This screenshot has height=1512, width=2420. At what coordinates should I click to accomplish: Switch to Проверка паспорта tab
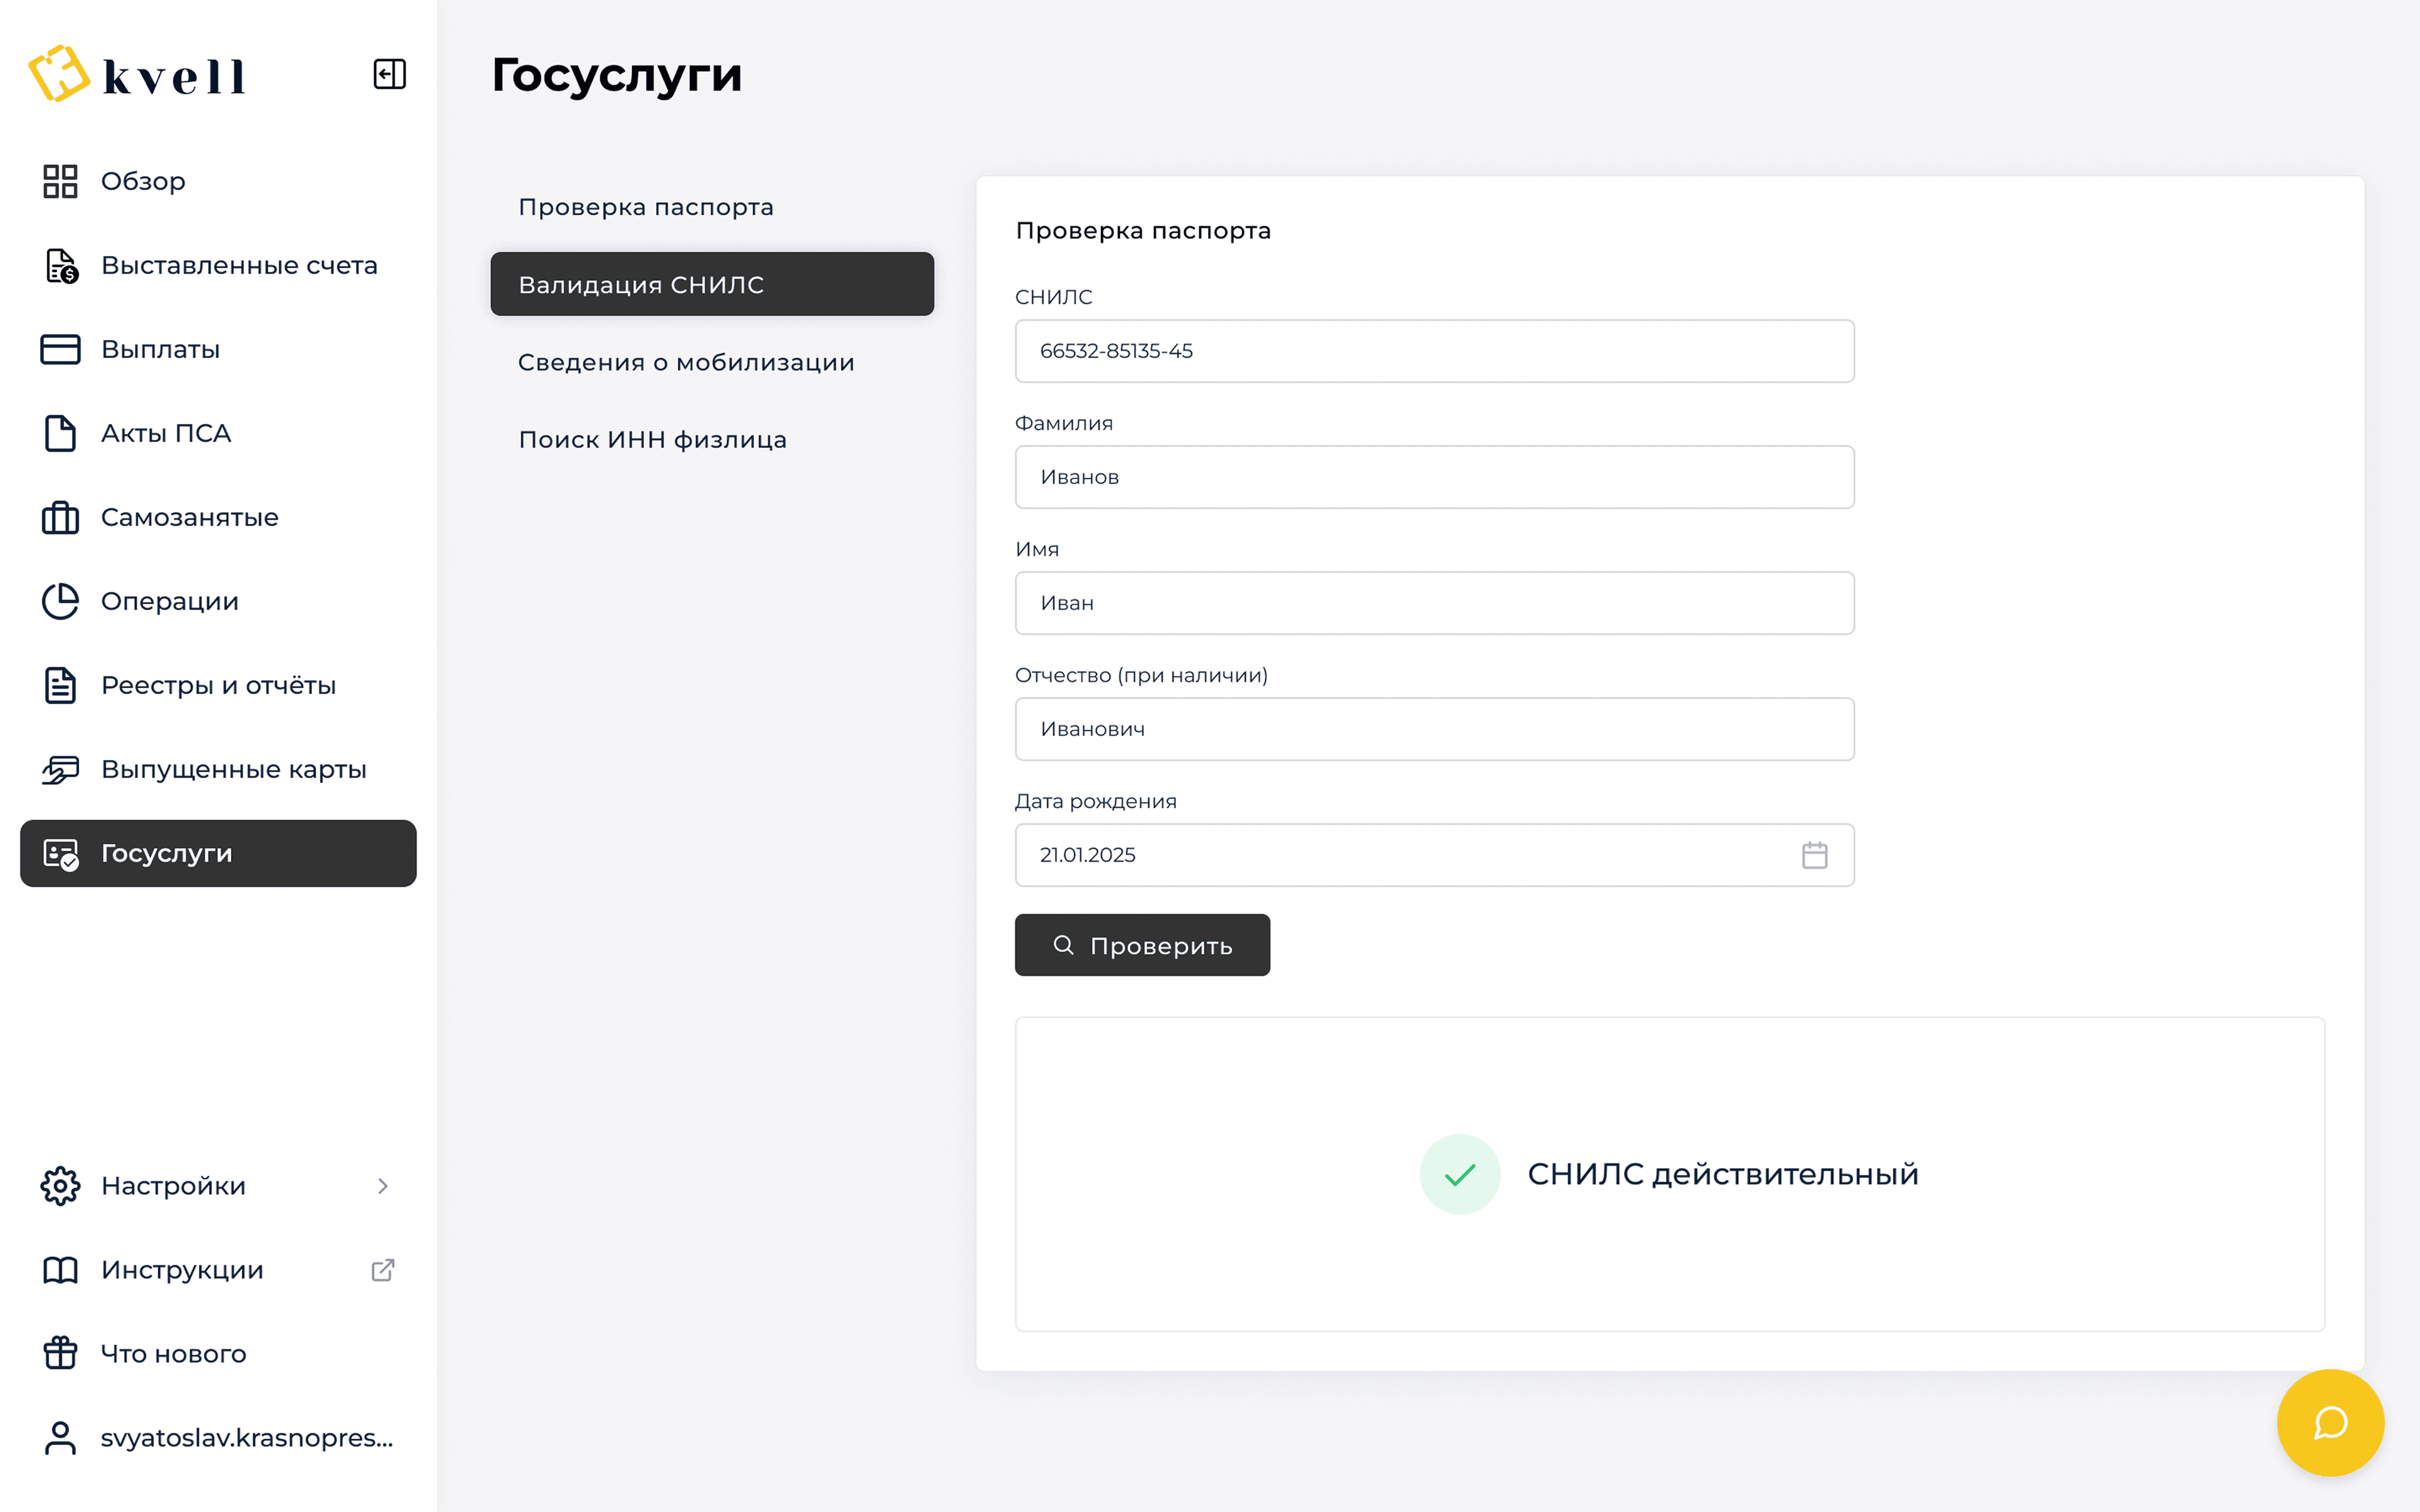point(646,207)
